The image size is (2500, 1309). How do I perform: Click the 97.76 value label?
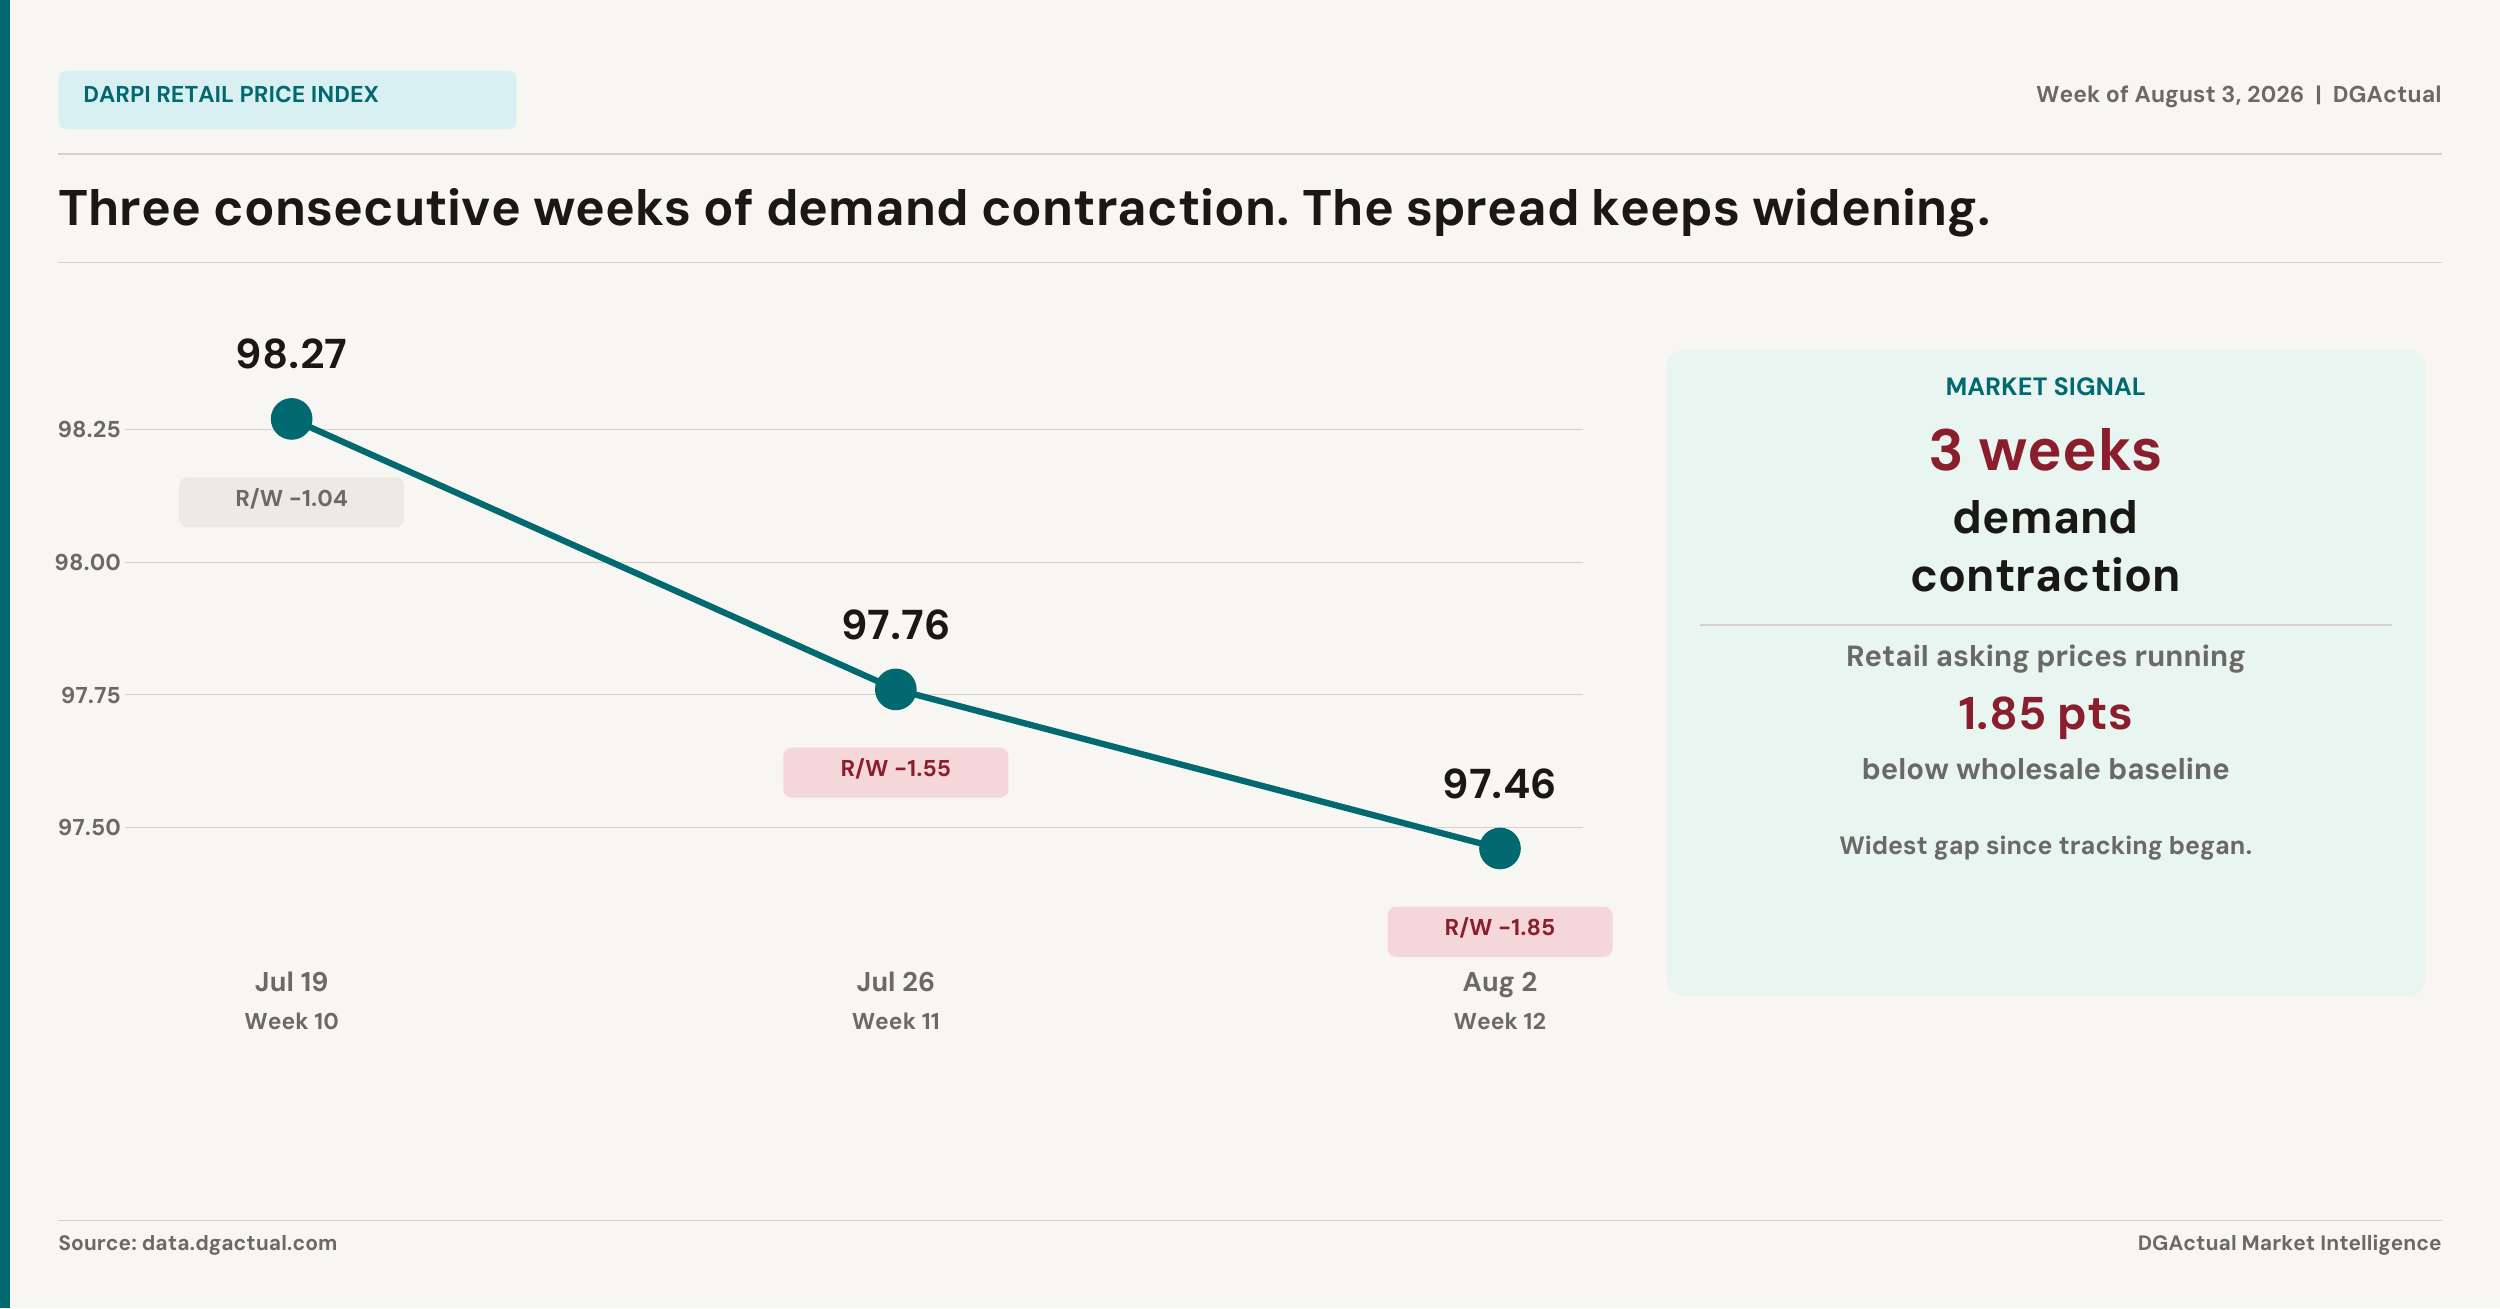tap(895, 625)
